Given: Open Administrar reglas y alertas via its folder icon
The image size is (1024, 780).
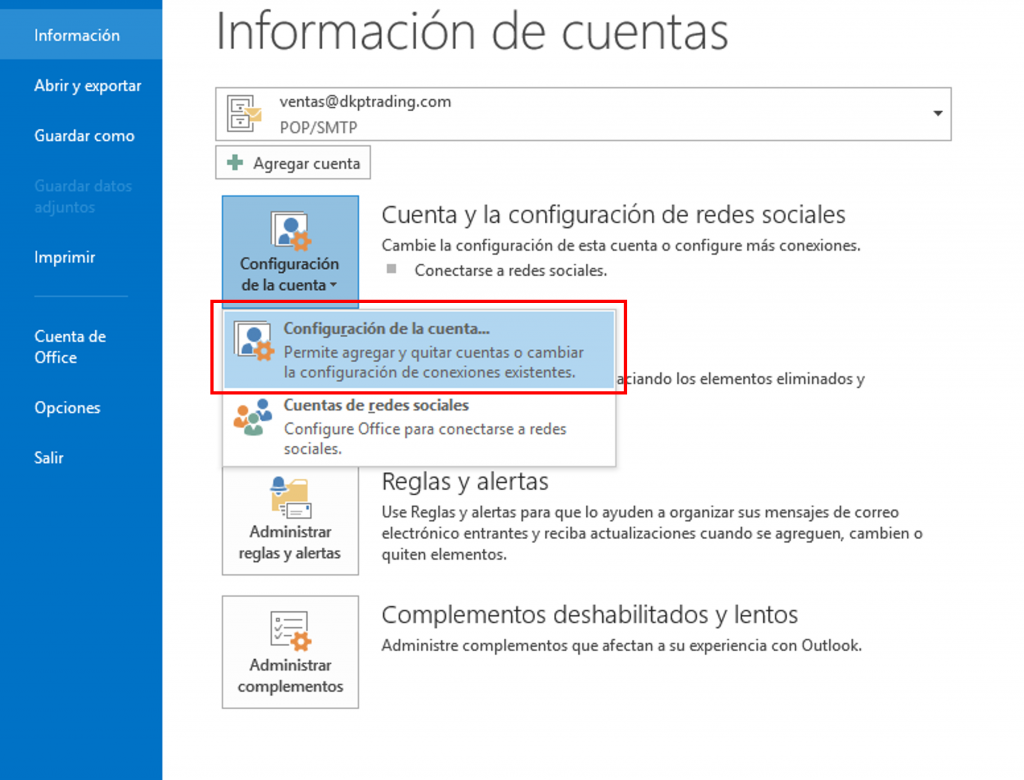Looking at the screenshot, I should click(x=290, y=496).
